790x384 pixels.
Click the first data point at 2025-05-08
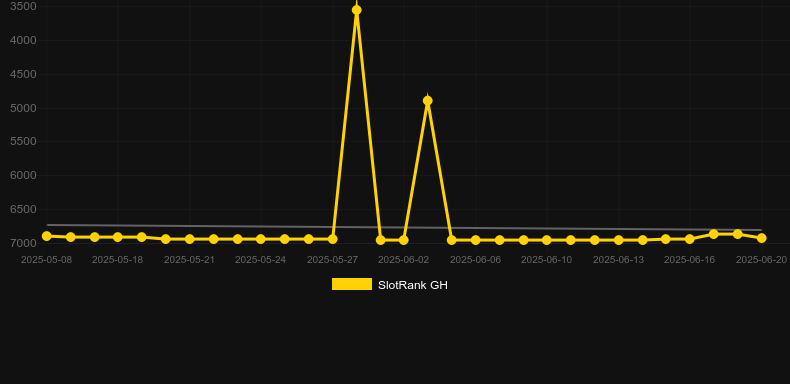click(47, 236)
